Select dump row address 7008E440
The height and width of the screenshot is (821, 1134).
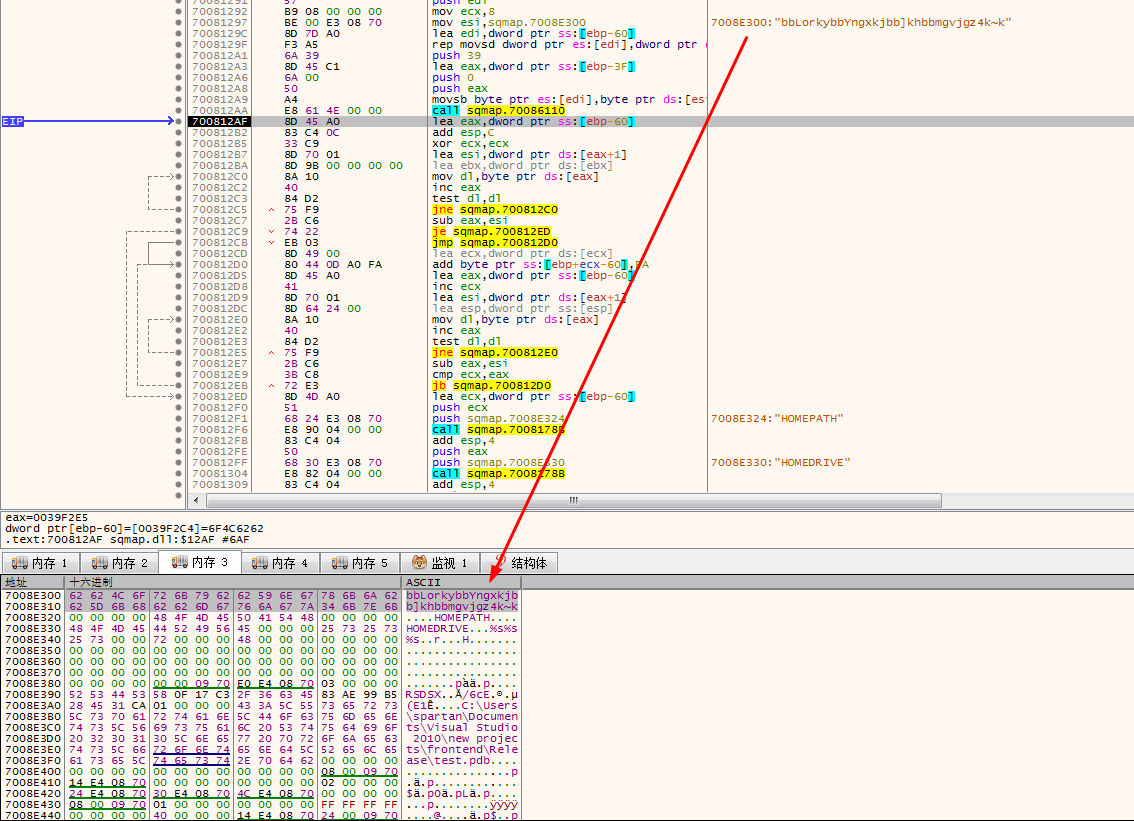[x=33, y=815]
